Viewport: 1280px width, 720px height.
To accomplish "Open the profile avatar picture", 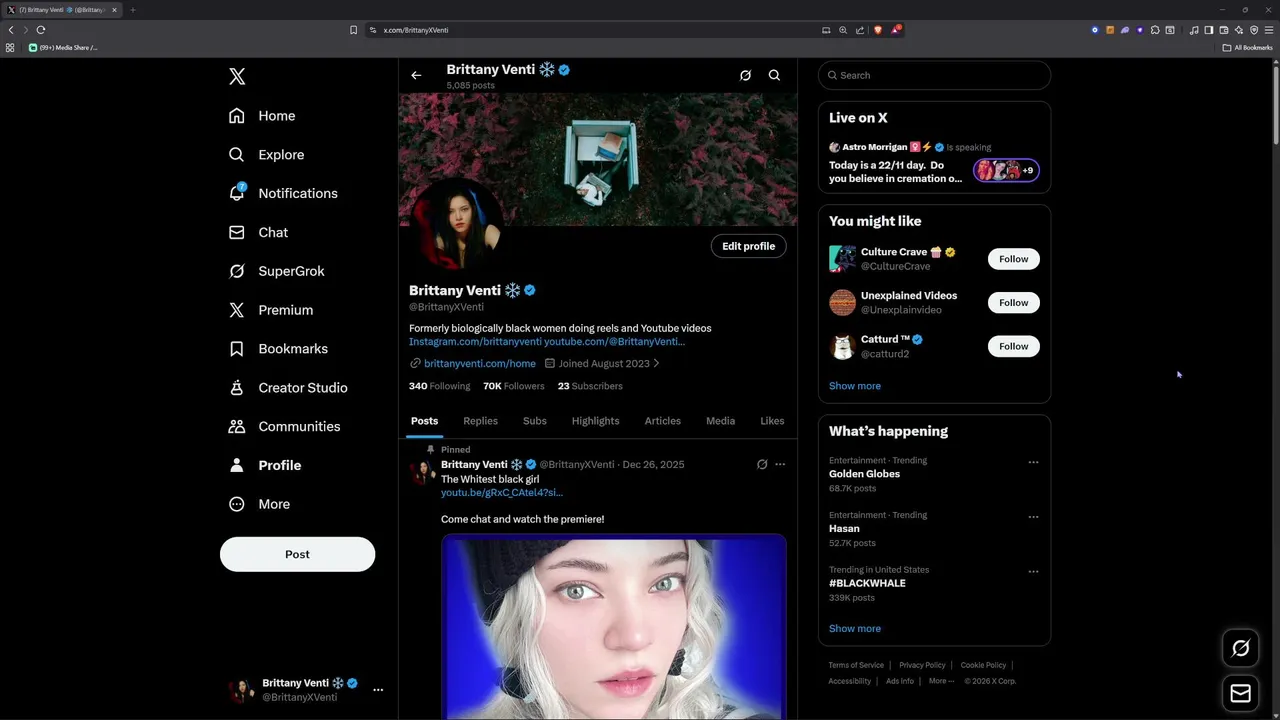I will pos(459,226).
